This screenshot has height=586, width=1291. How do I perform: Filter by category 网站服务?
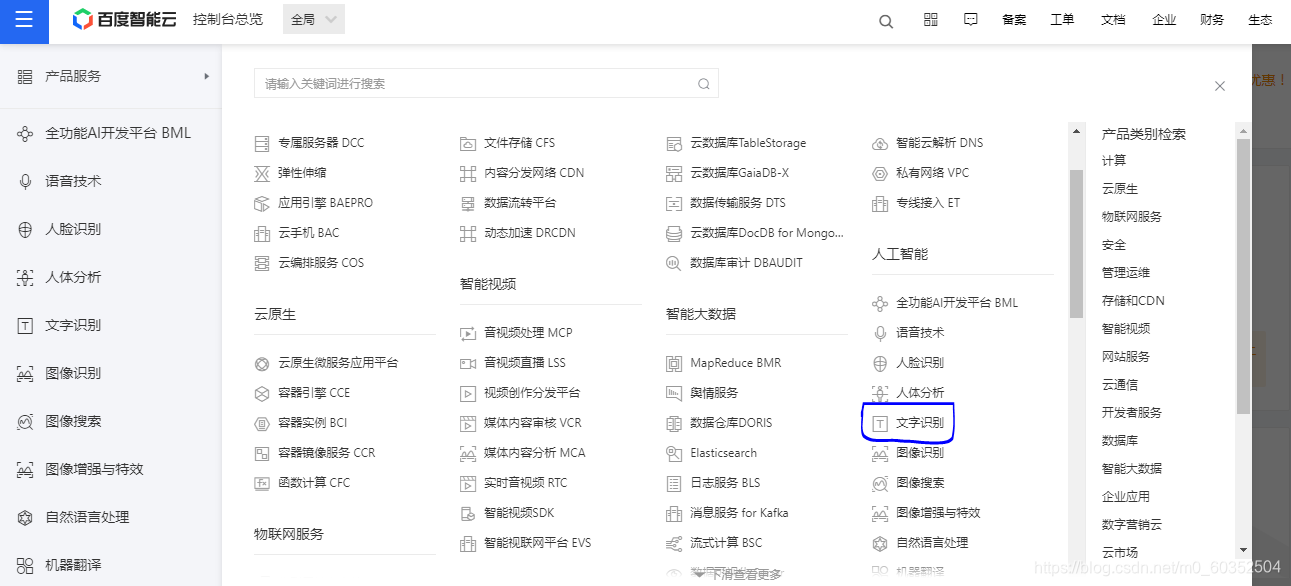point(1126,356)
